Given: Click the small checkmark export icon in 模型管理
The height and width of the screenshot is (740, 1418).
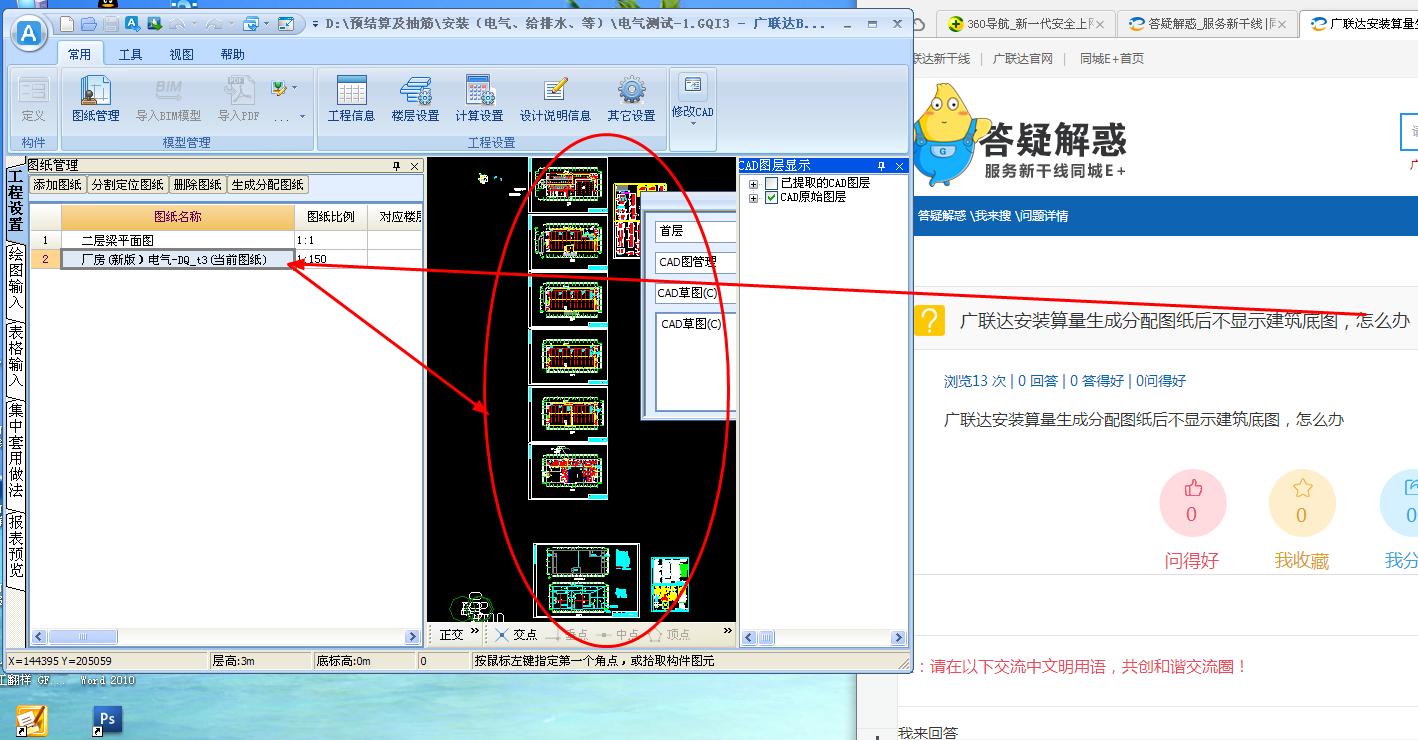Looking at the screenshot, I should [279, 88].
